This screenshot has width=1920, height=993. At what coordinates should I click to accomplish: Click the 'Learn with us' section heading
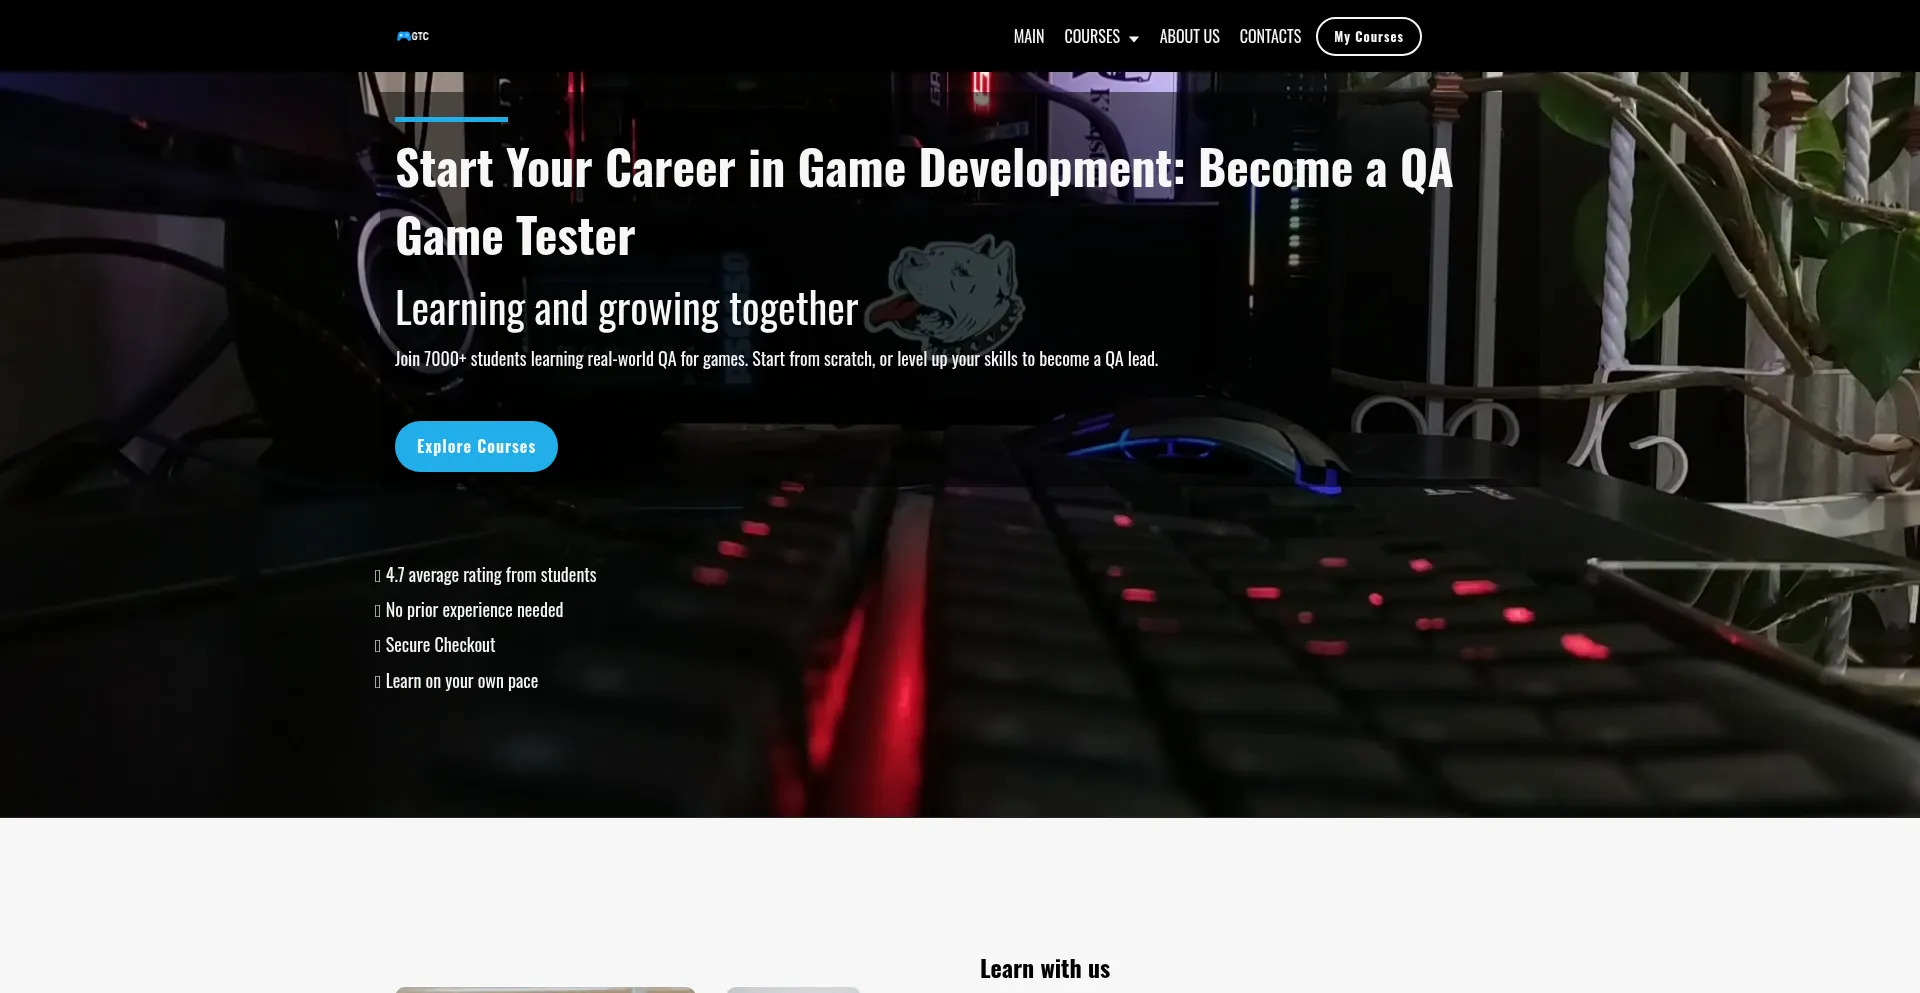point(1044,968)
